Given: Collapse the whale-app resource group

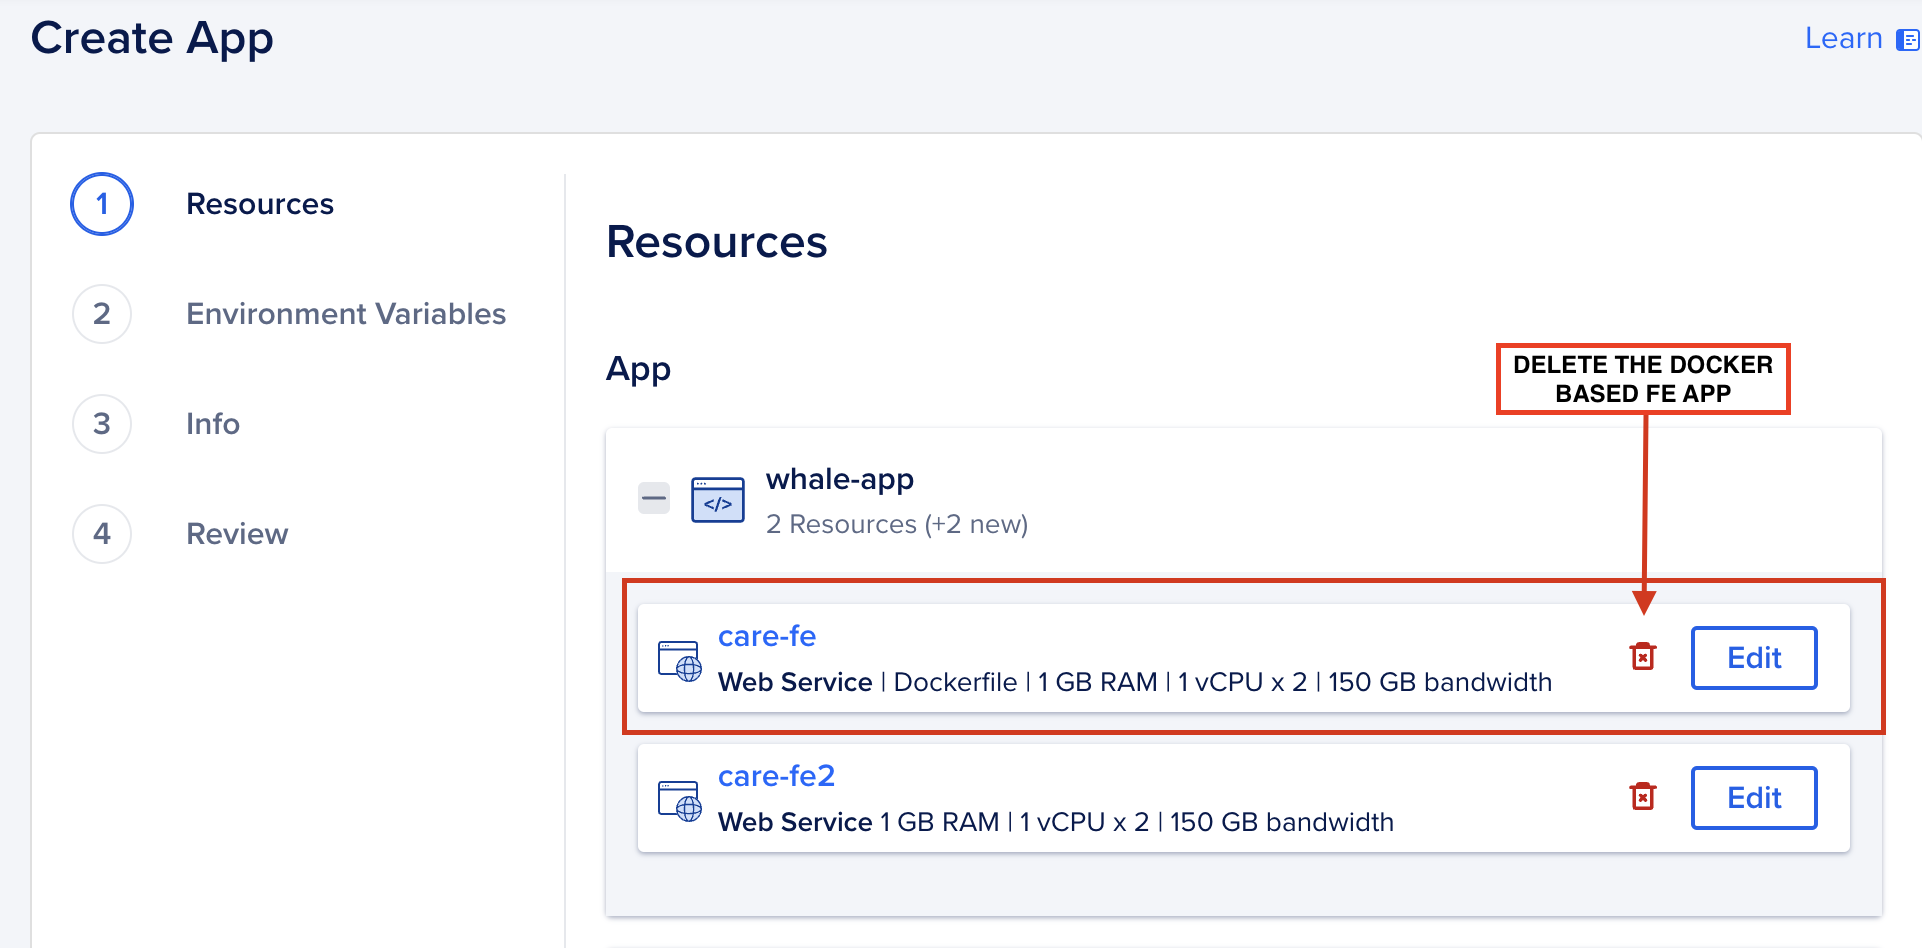Looking at the screenshot, I should tap(654, 498).
